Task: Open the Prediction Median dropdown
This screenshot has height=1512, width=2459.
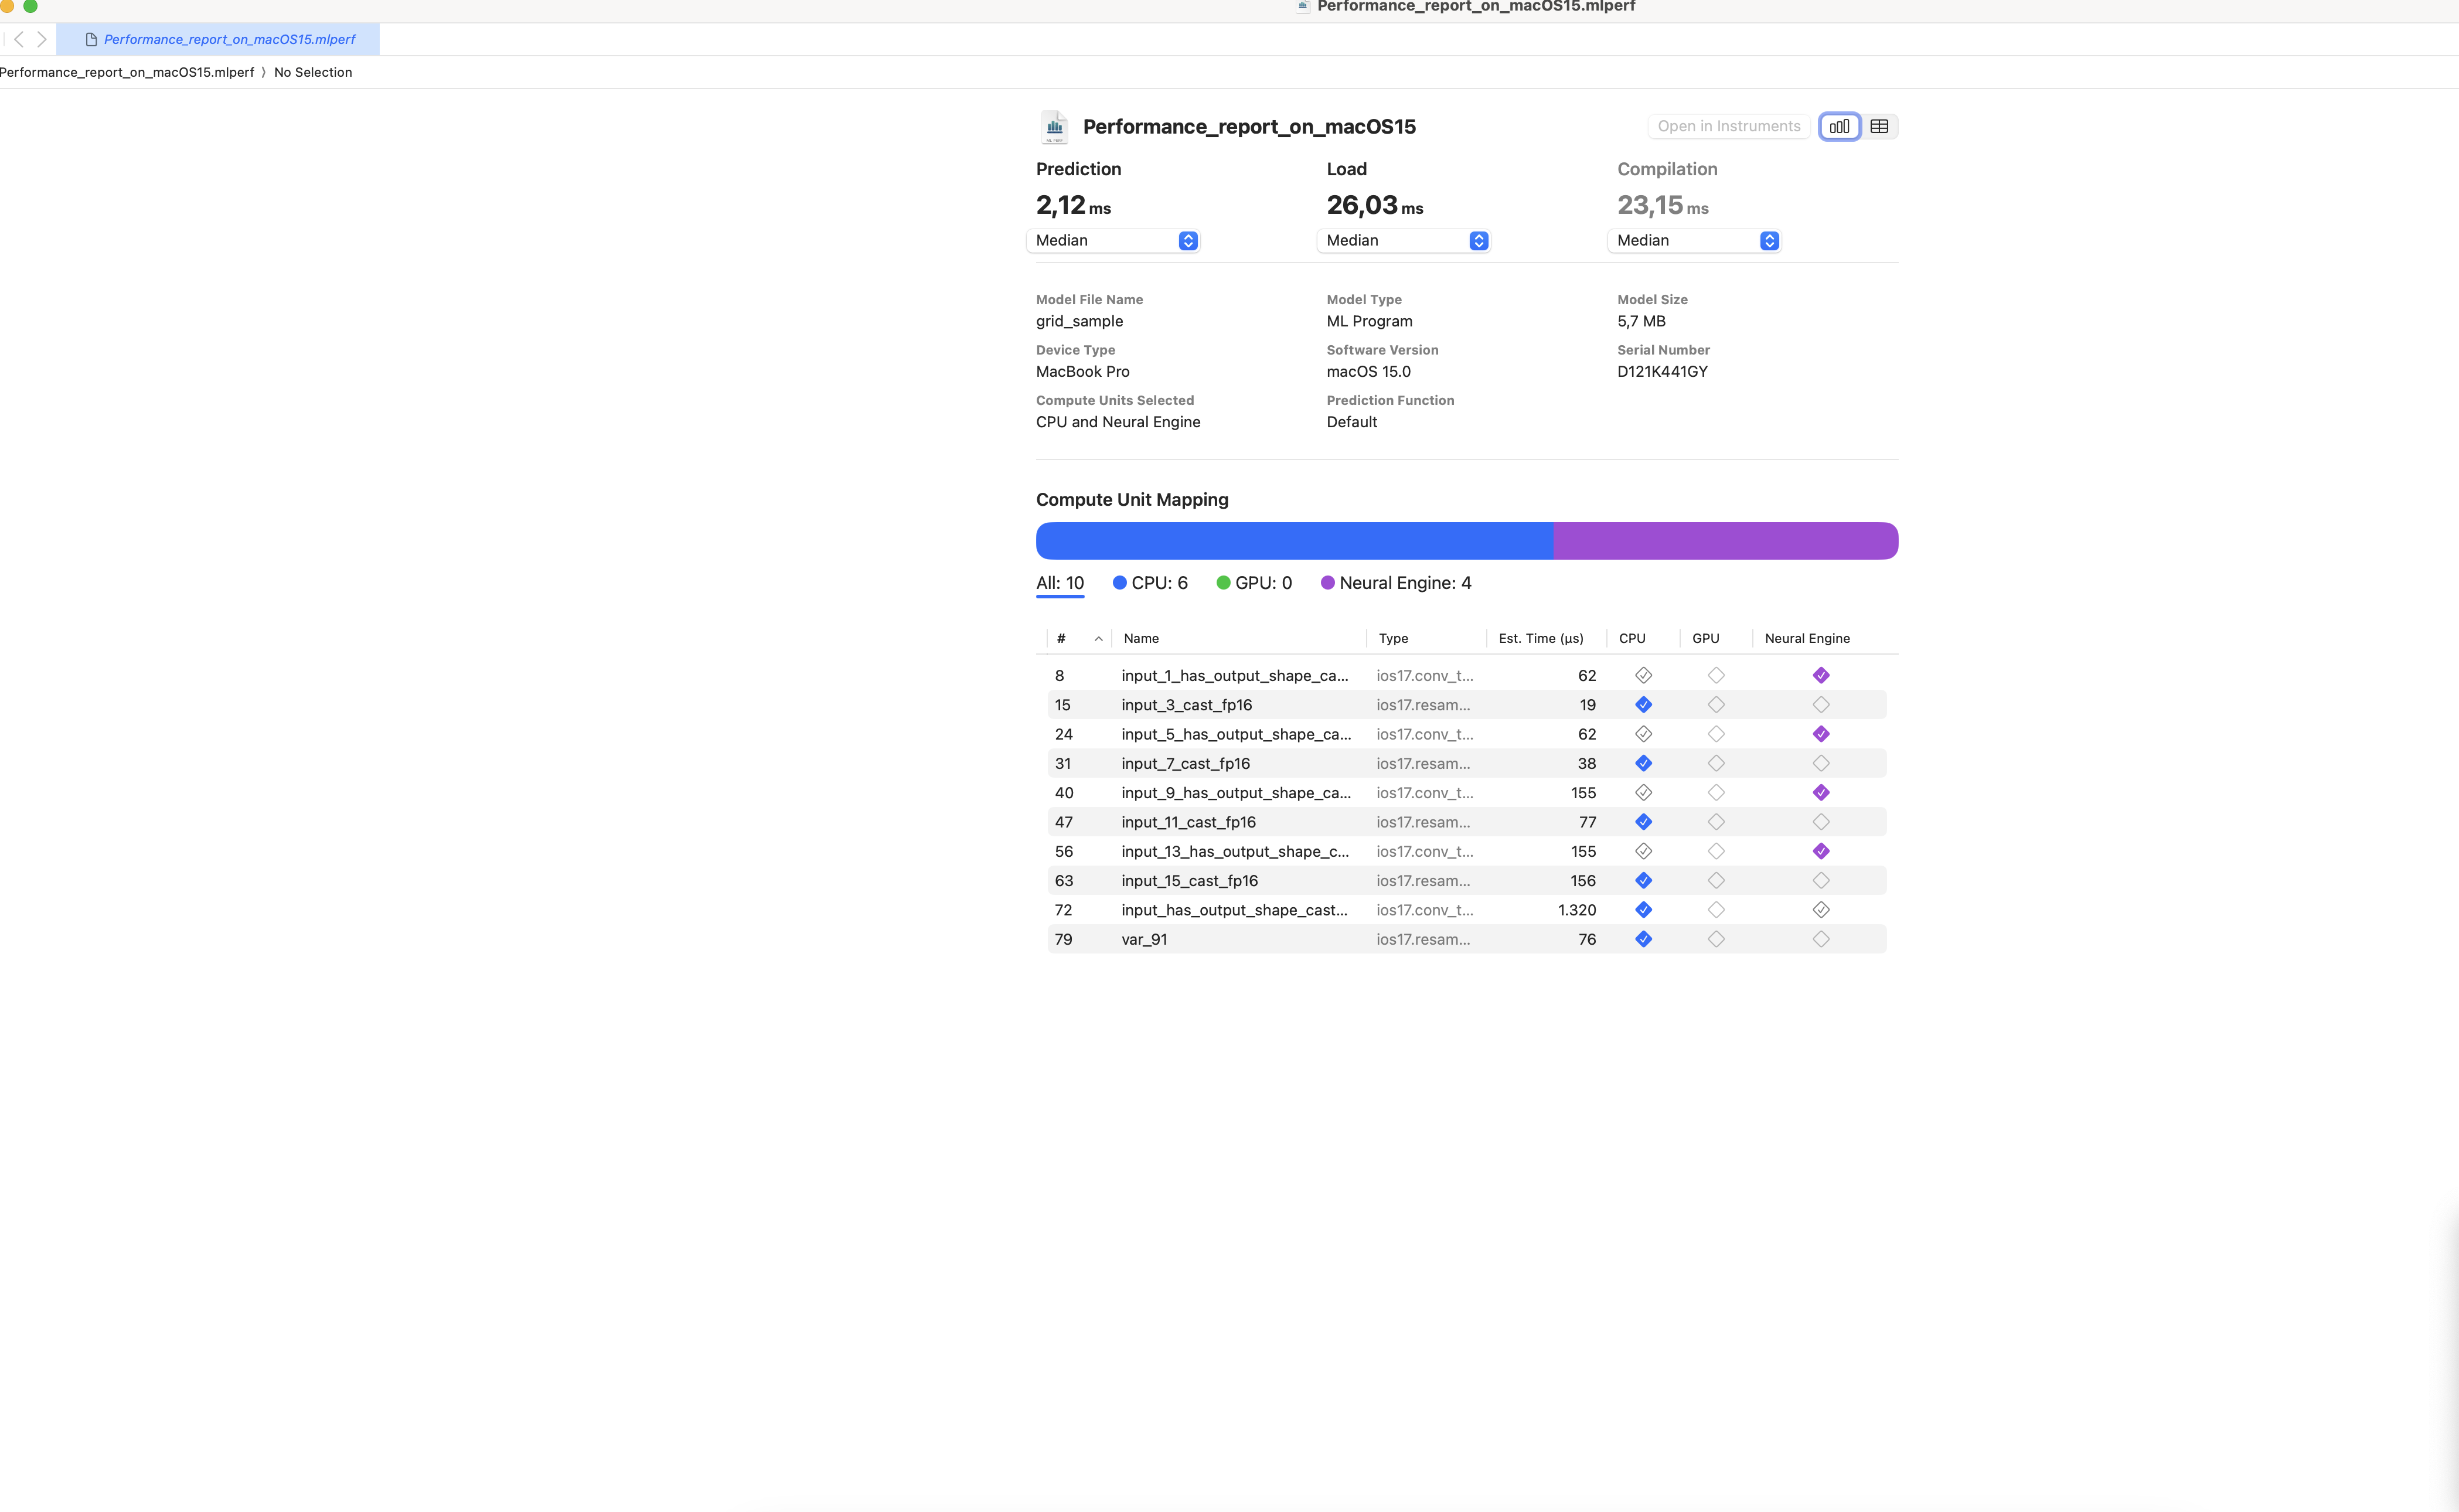Action: pos(1114,241)
